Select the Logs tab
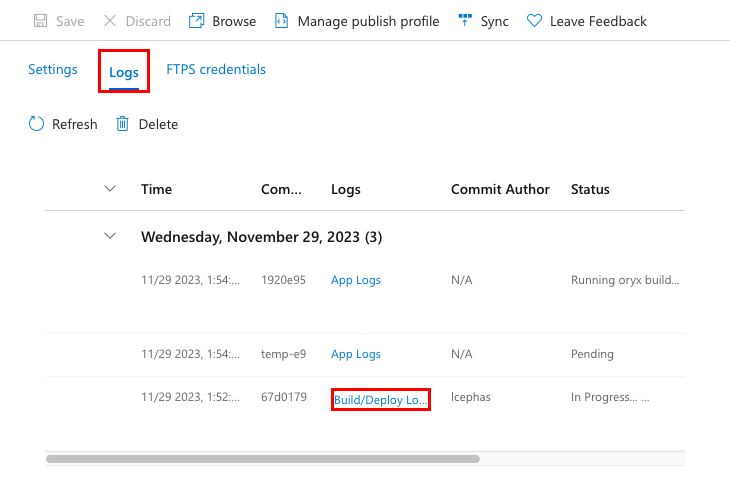Viewport: 730px width, 481px height. click(124, 73)
